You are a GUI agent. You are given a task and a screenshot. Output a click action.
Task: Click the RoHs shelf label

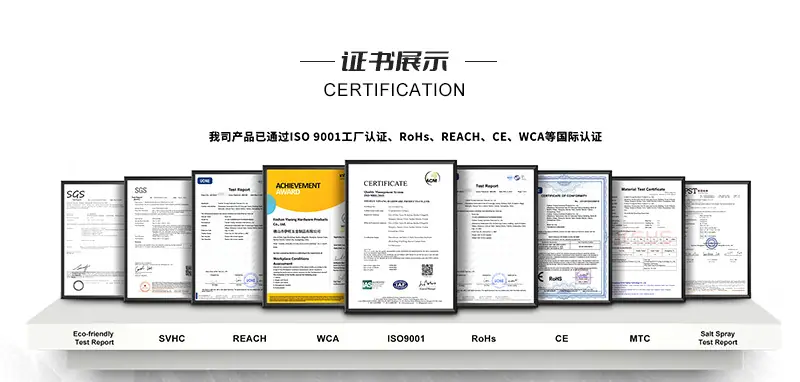click(484, 339)
